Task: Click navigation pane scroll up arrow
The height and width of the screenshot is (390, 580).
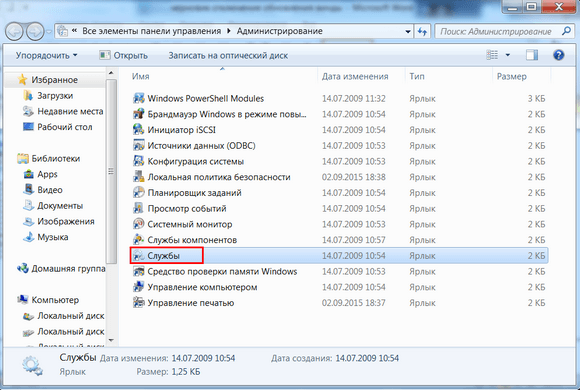Action: coord(111,73)
